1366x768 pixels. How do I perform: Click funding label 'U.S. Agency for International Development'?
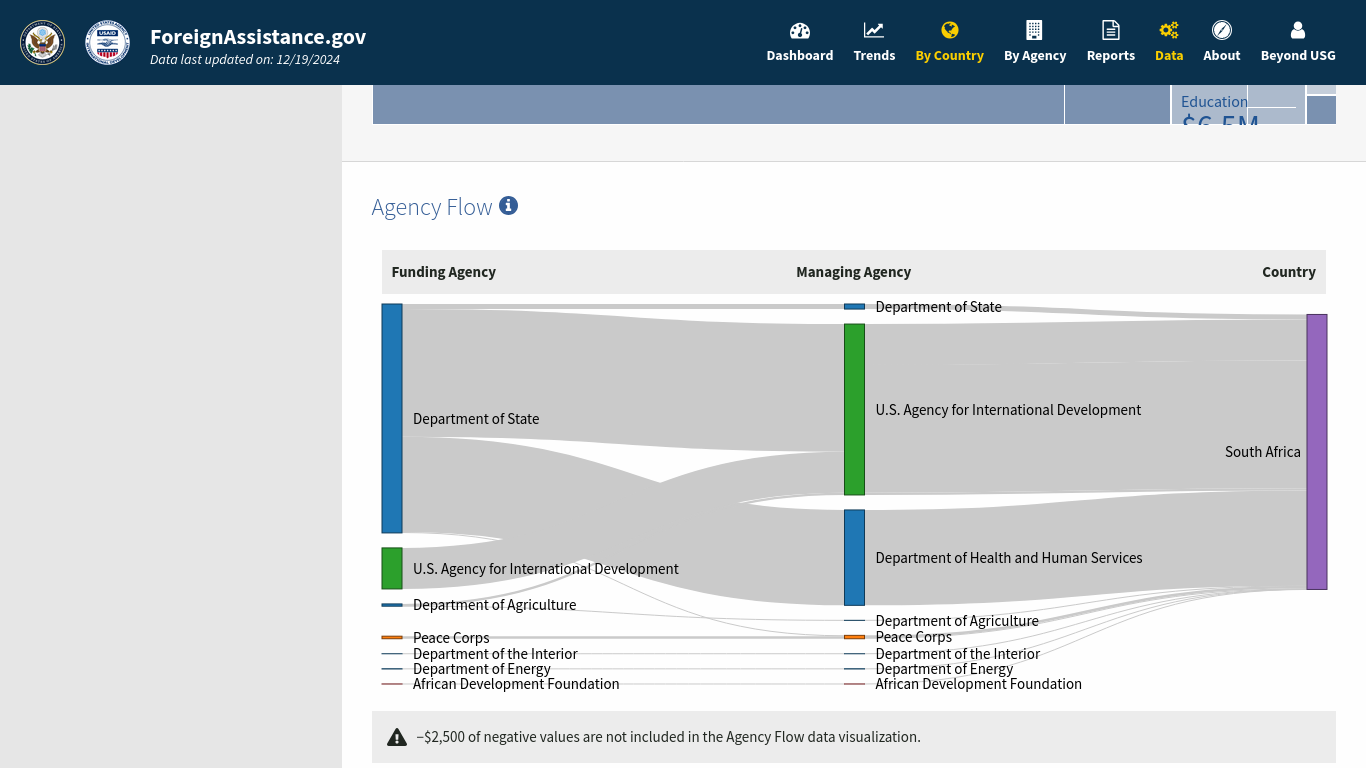546,569
